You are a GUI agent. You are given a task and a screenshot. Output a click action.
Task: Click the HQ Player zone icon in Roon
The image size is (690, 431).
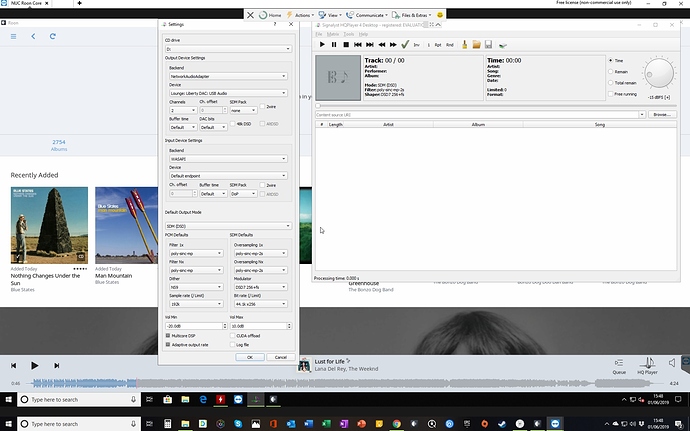coord(647,366)
